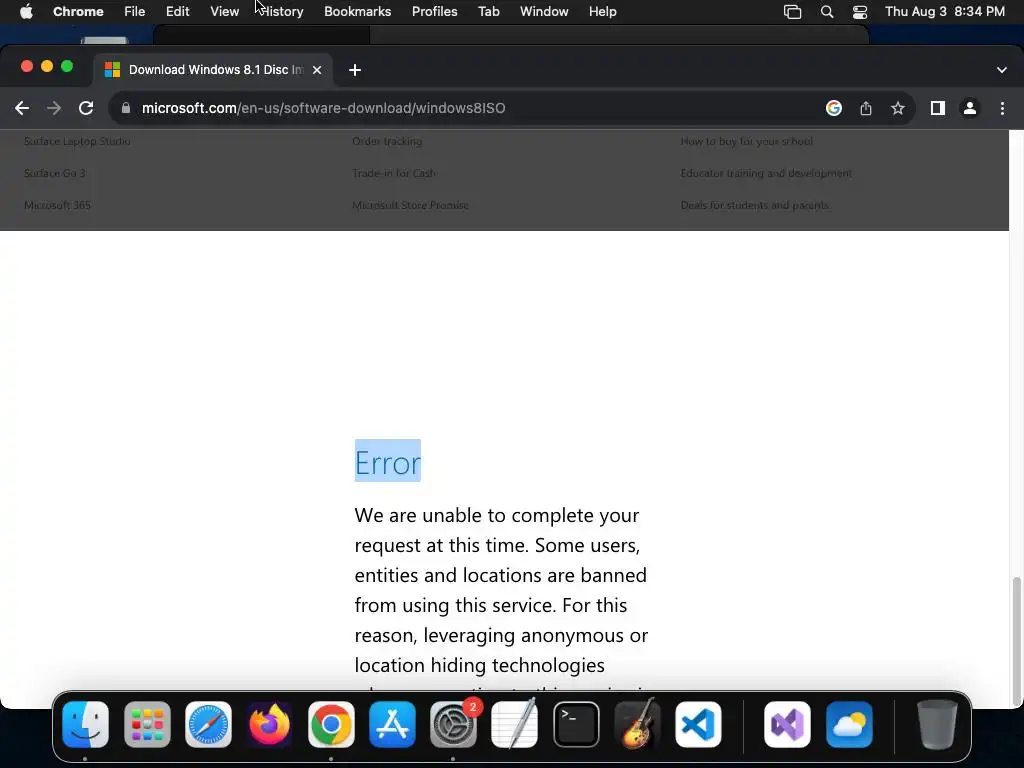Click the highlighted Error heading
The image size is (1024, 768).
[x=388, y=462]
